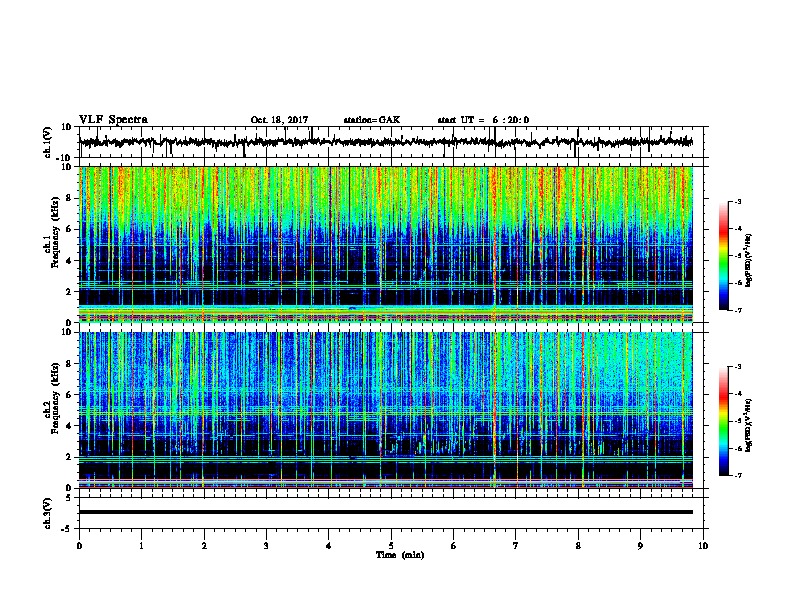Click the "-5" tick on ch.3(V) axis

67,529
